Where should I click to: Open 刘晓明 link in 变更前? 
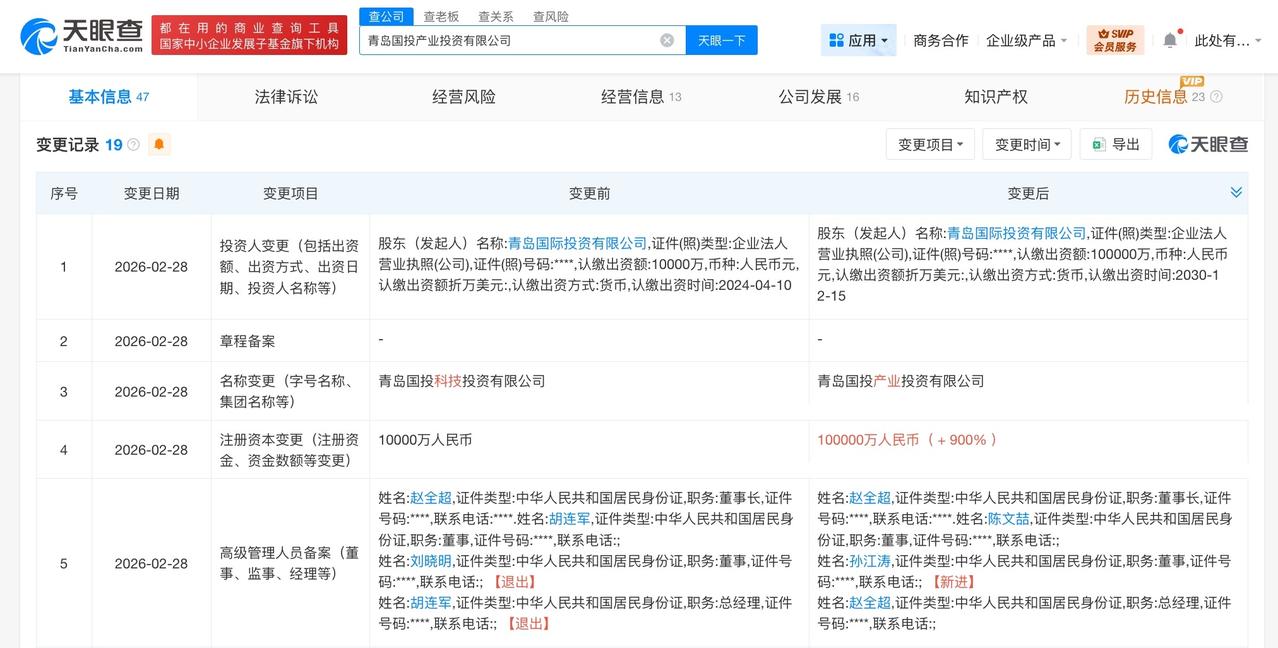(x=430, y=561)
